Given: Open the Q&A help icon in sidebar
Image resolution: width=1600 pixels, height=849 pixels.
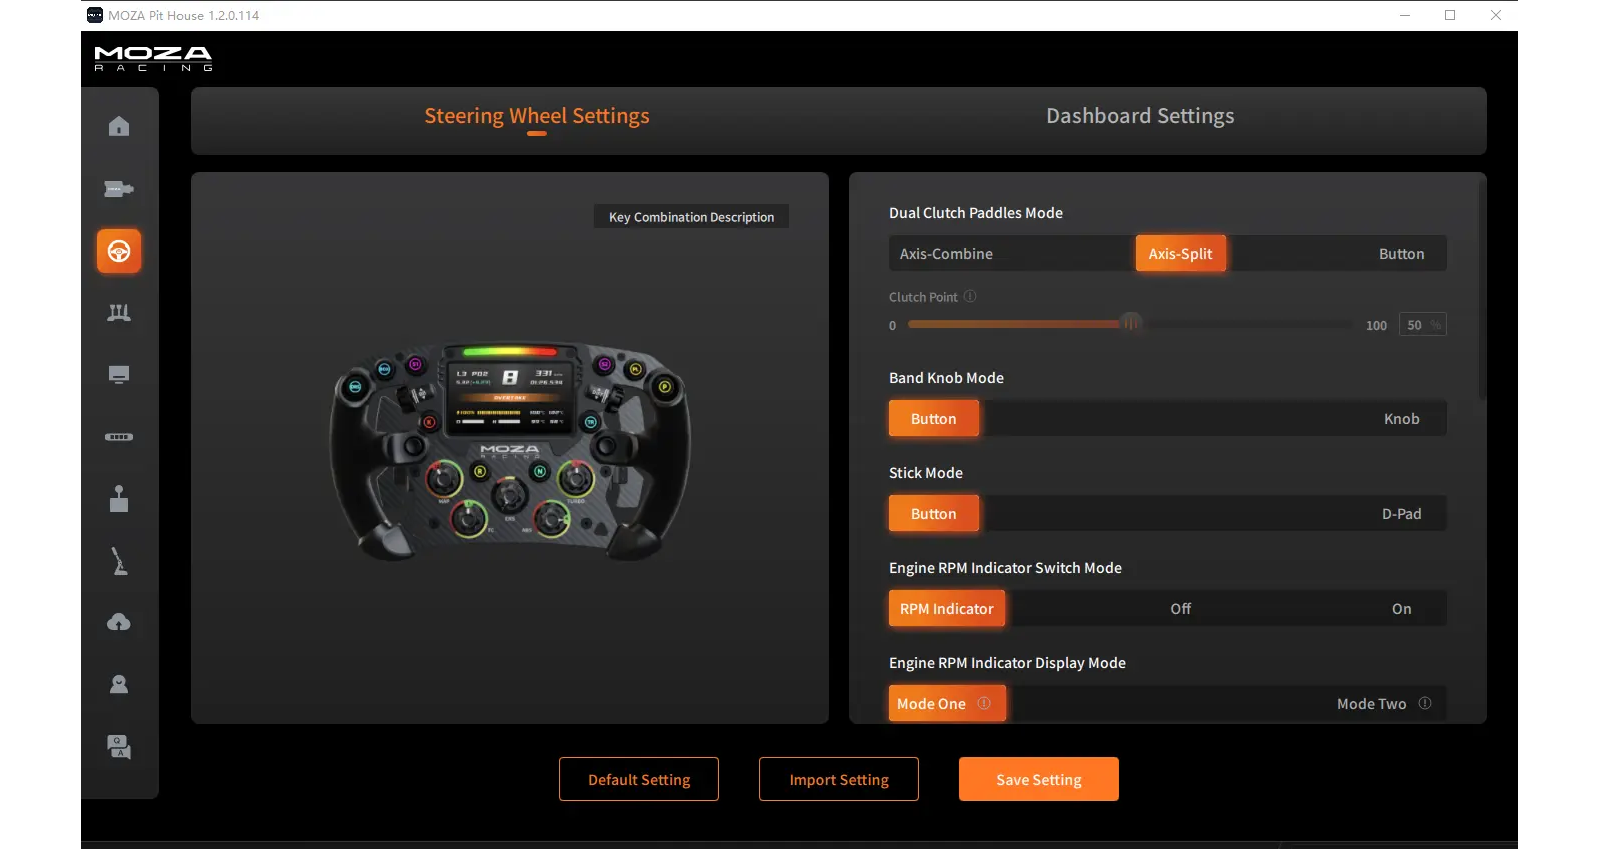Looking at the screenshot, I should (x=119, y=746).
